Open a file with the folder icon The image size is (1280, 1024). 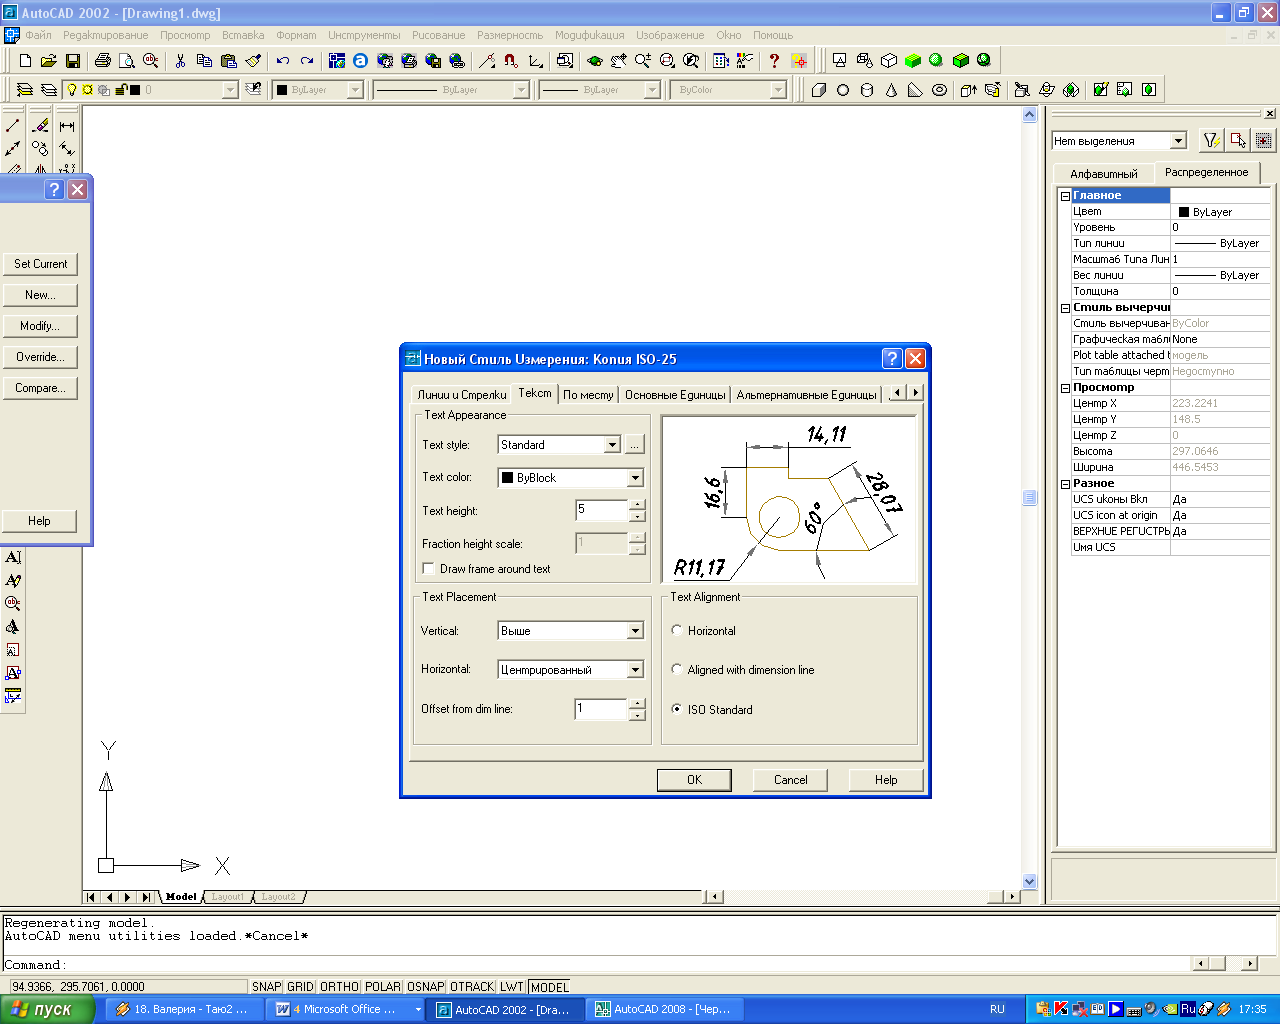[x=48, y=61]
